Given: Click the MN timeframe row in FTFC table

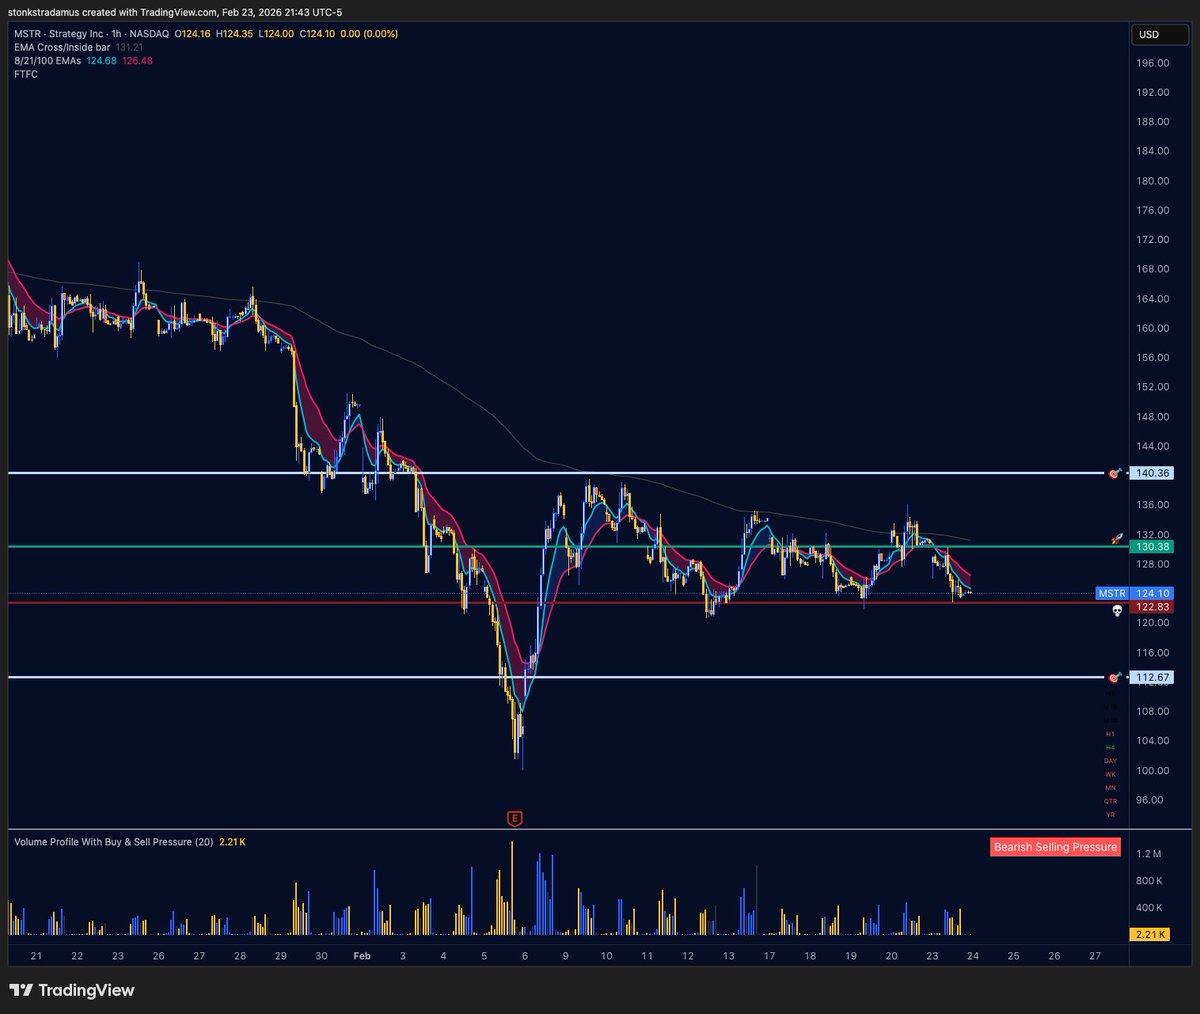Looking at the screenshot, I should [x=1110, y=788].
